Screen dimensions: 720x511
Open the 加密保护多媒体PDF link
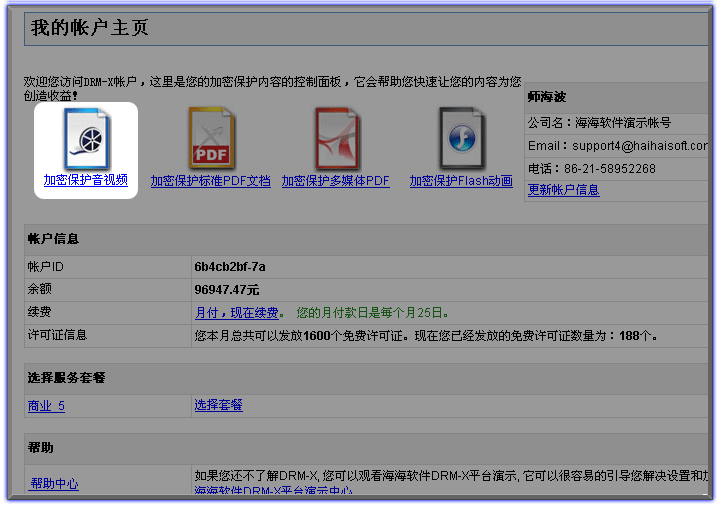pos(336,181)
